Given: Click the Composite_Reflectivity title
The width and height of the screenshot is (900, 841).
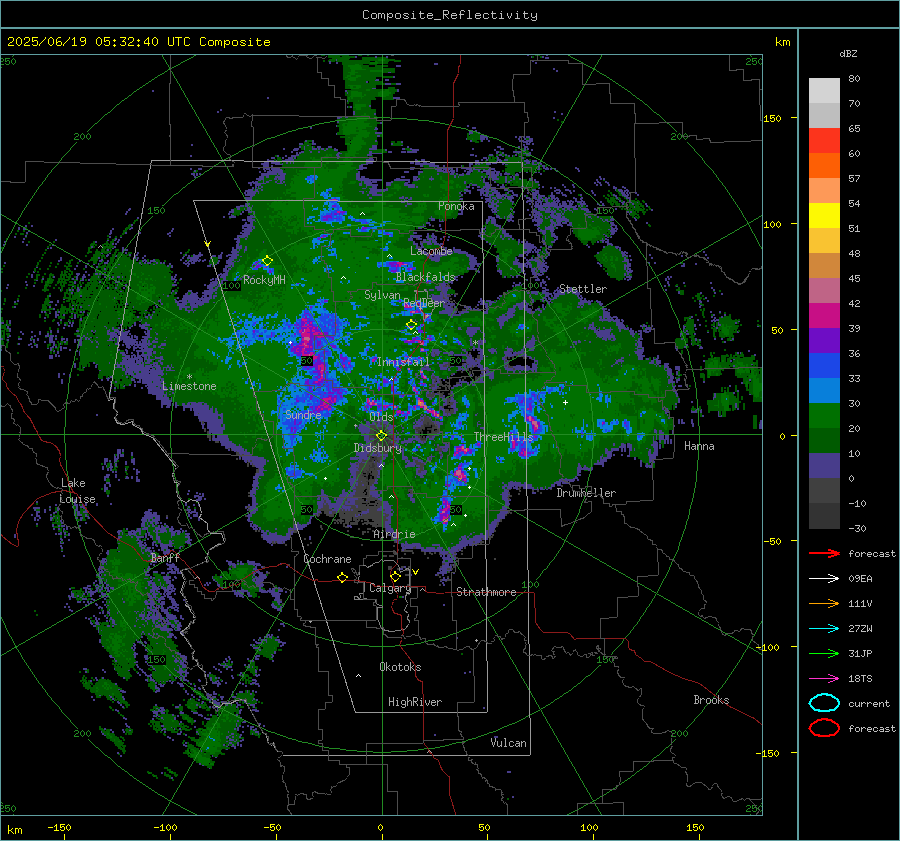Looking at the screenshot, I should 450,15.
